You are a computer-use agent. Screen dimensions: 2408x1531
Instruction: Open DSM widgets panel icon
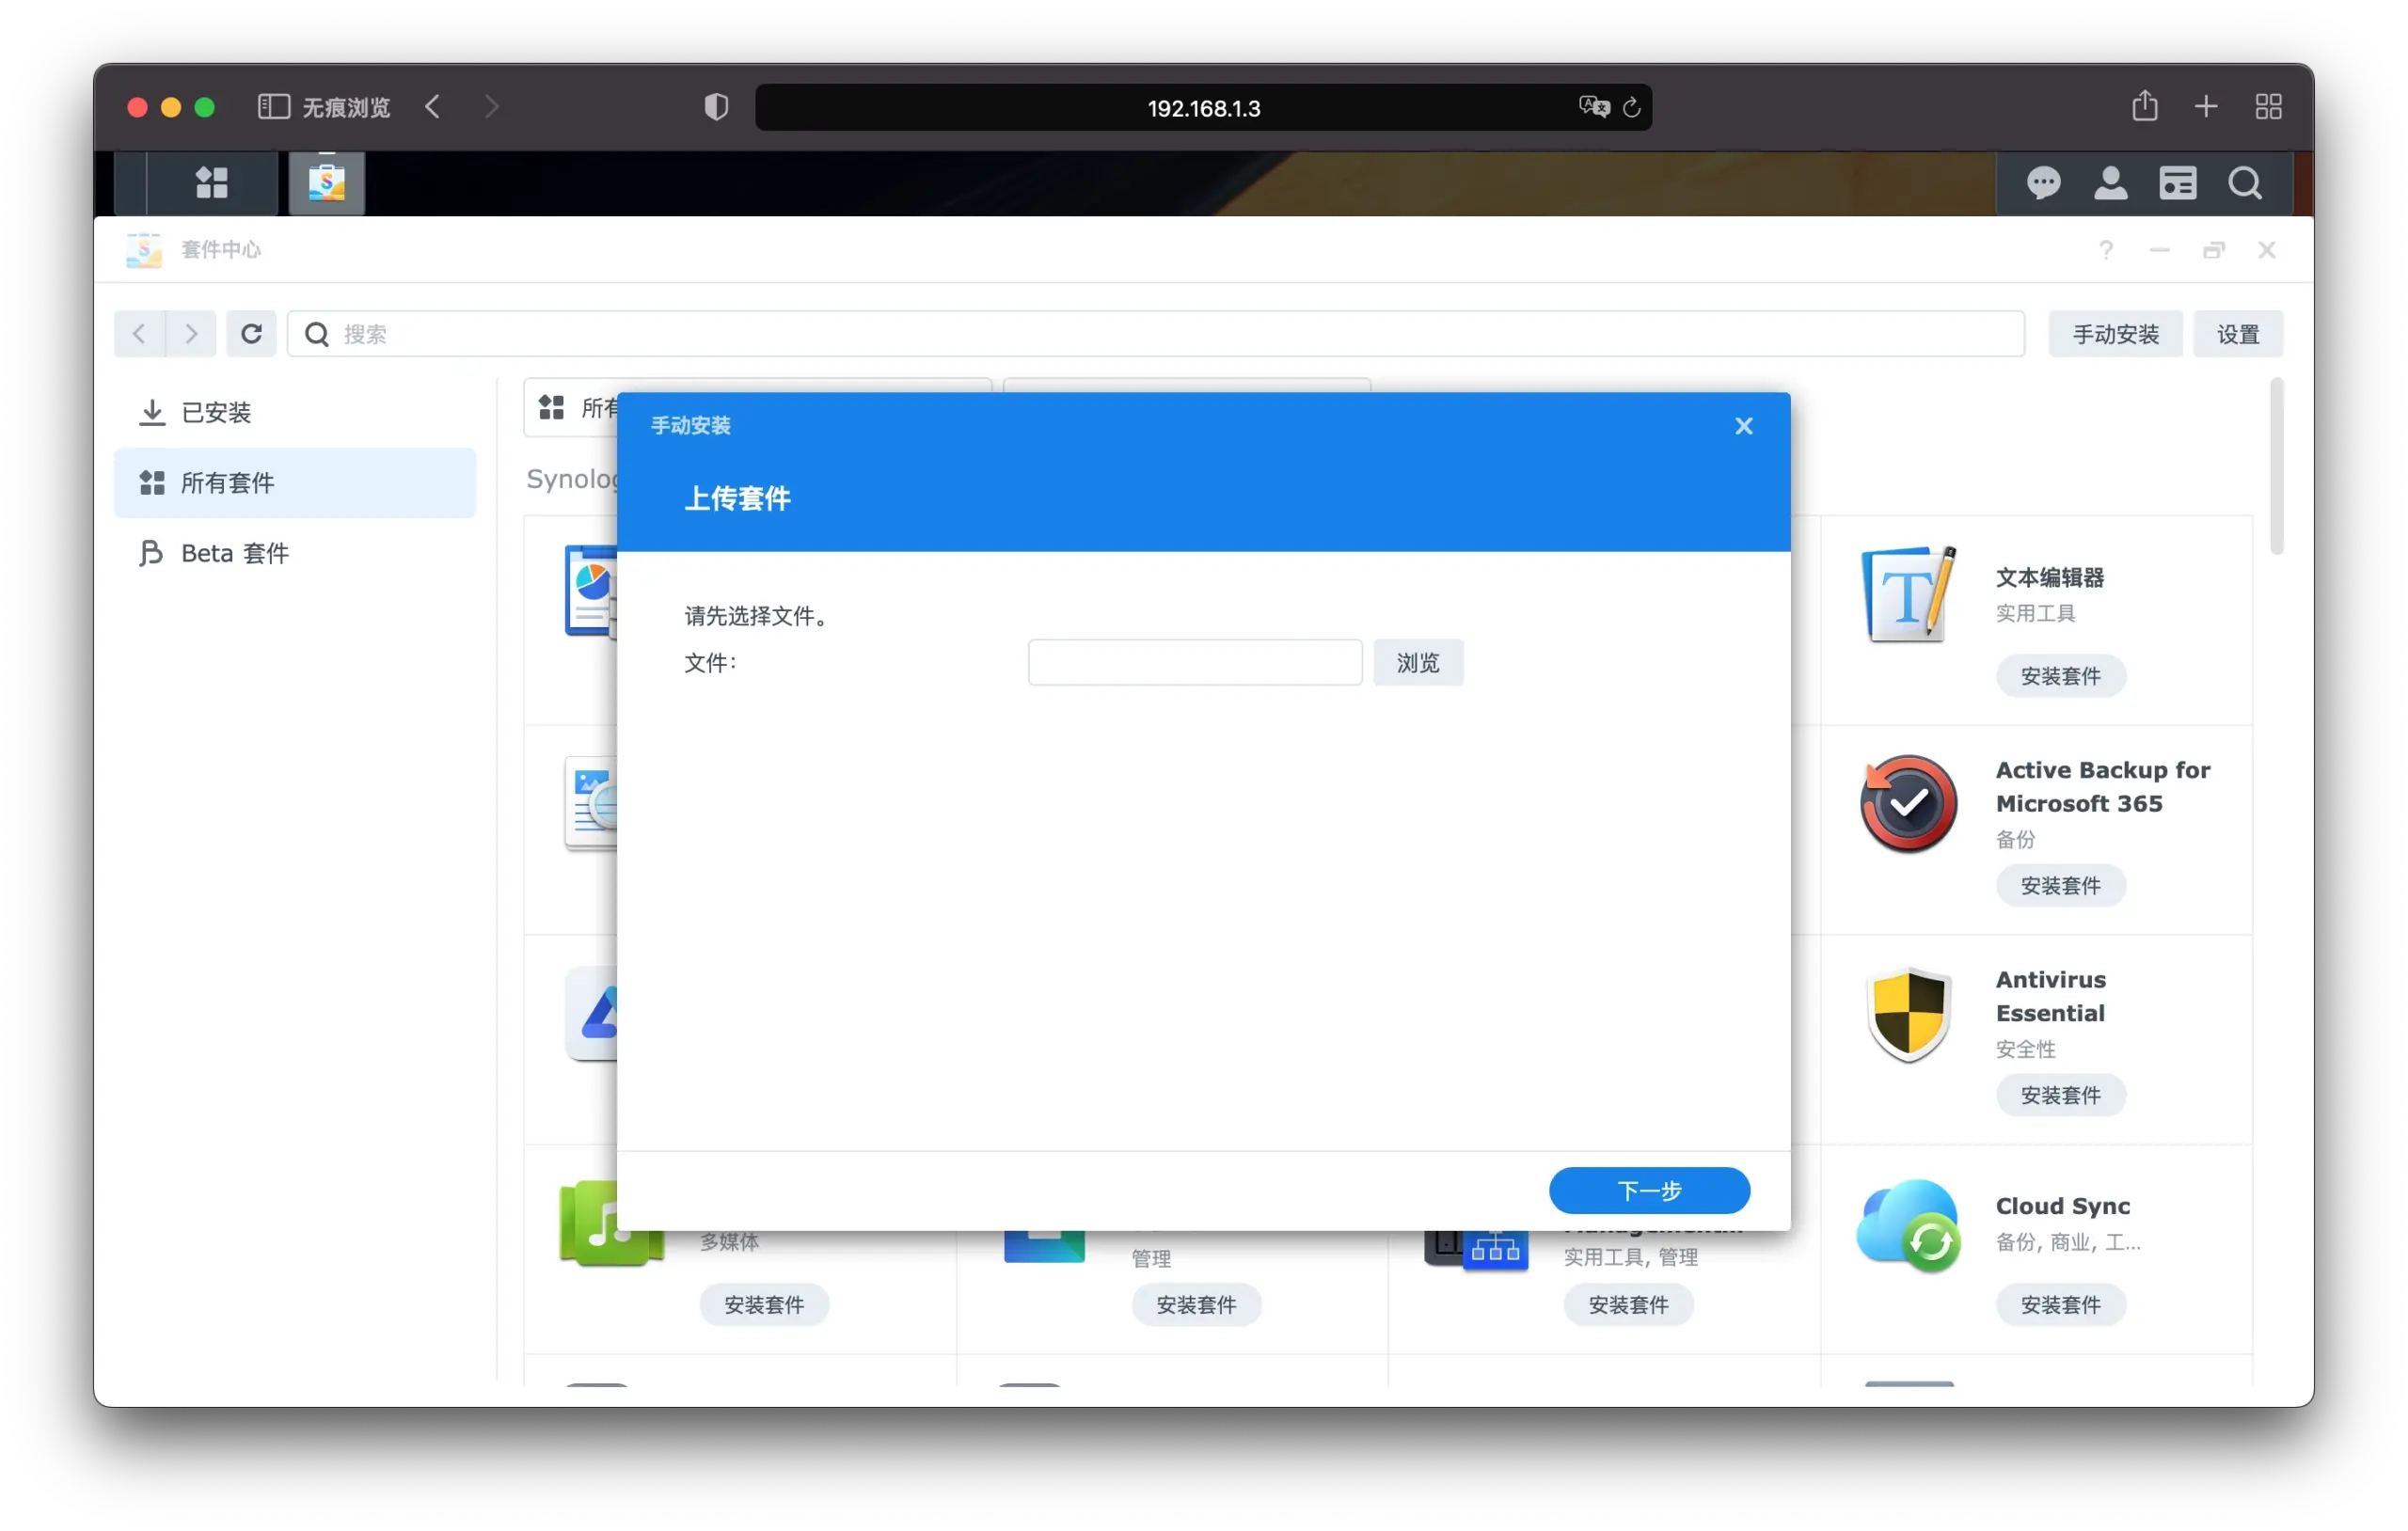(2177, 183)
